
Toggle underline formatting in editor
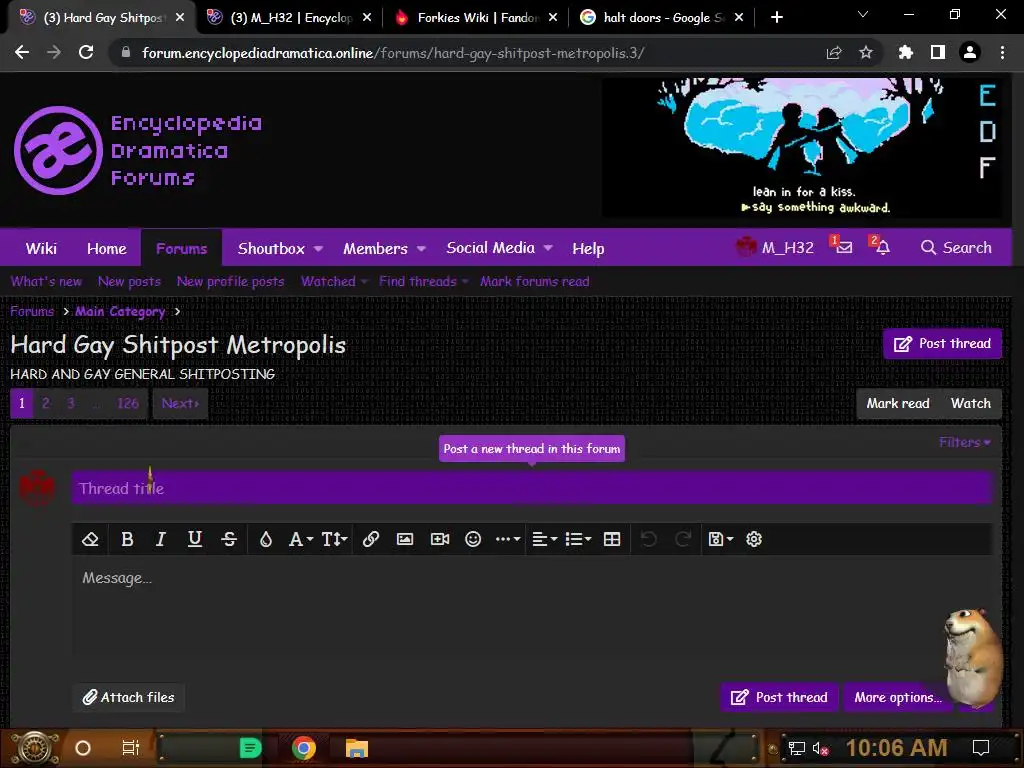coord(195,539)
